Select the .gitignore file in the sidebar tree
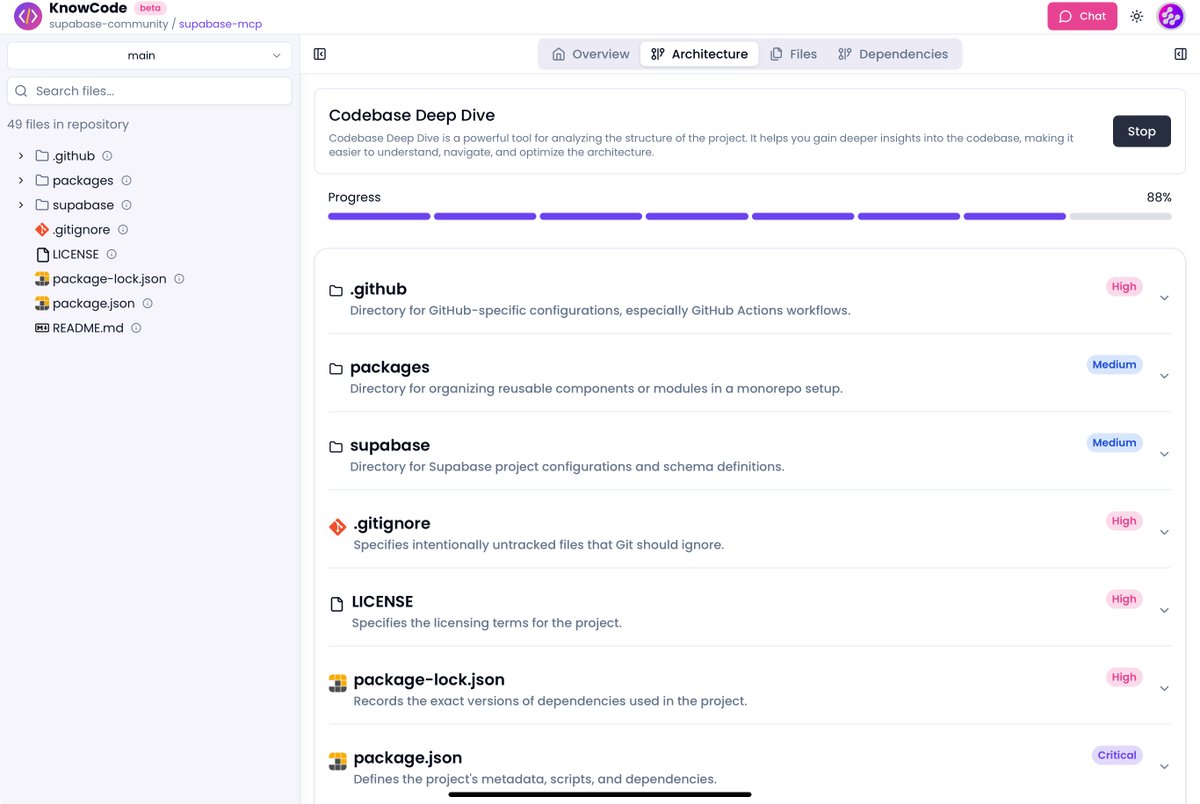The width and height of the screenshot is (1200, 804). coord(80,230)
